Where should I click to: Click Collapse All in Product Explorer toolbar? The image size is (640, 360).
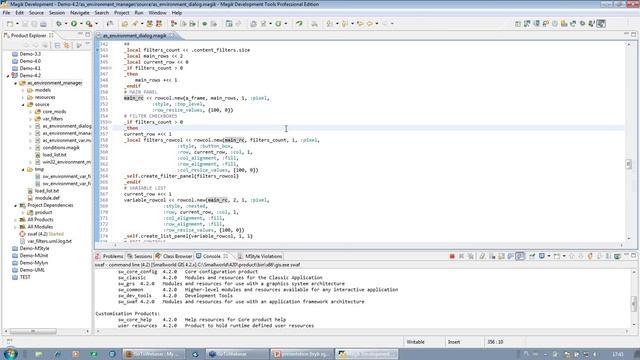pos(57,45)
